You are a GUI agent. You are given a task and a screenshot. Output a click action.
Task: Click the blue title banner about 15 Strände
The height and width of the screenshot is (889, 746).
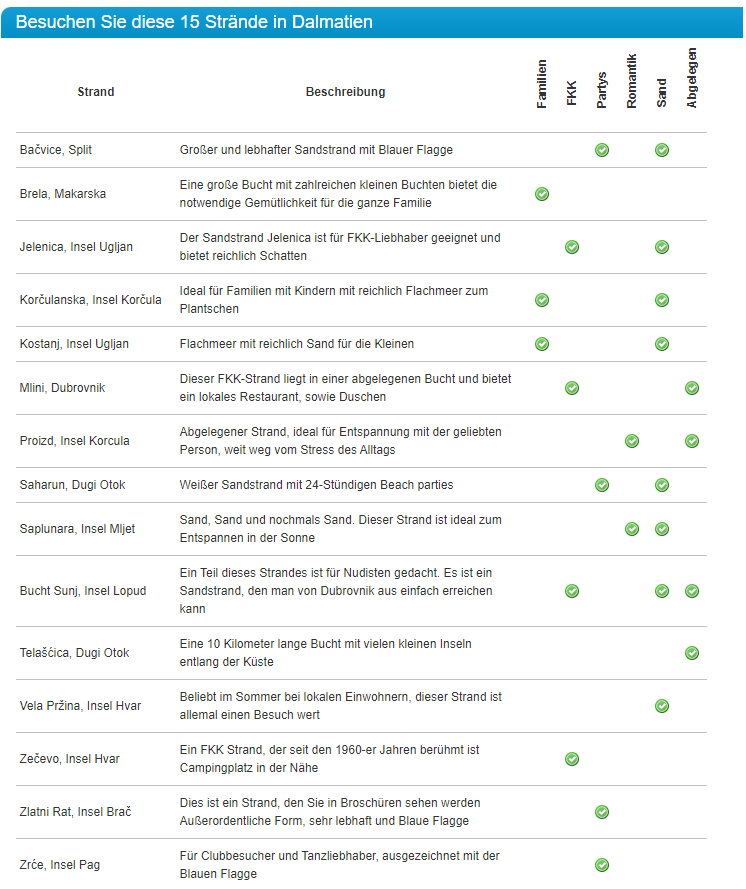point(372,22)
